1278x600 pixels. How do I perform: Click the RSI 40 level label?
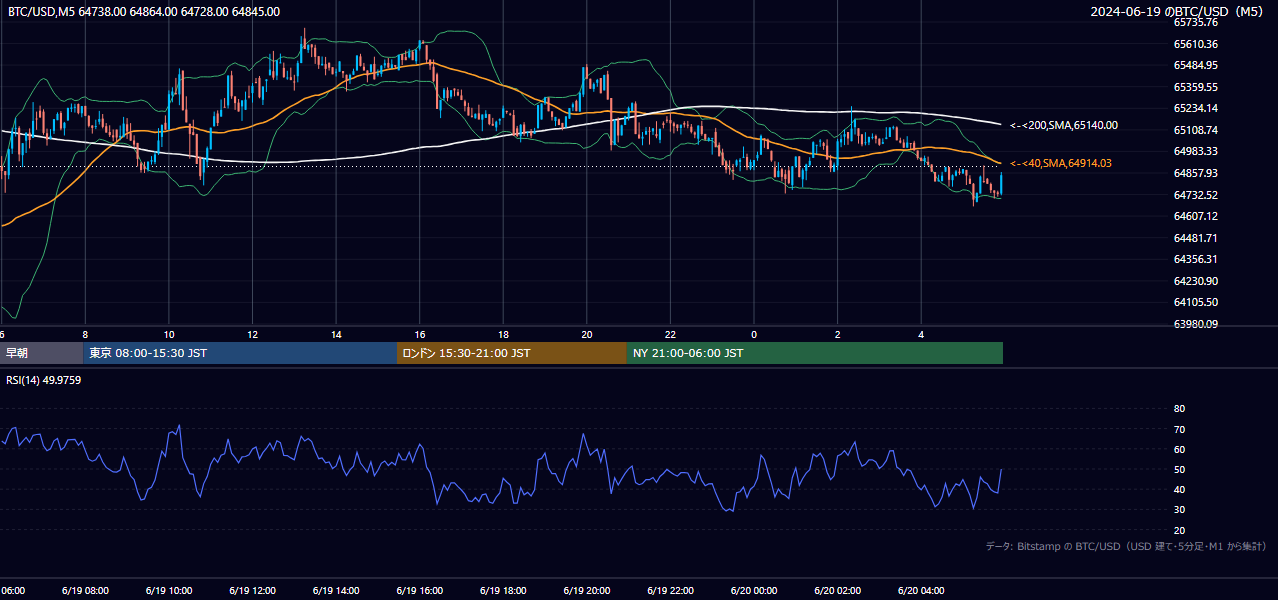[1179, 489]
